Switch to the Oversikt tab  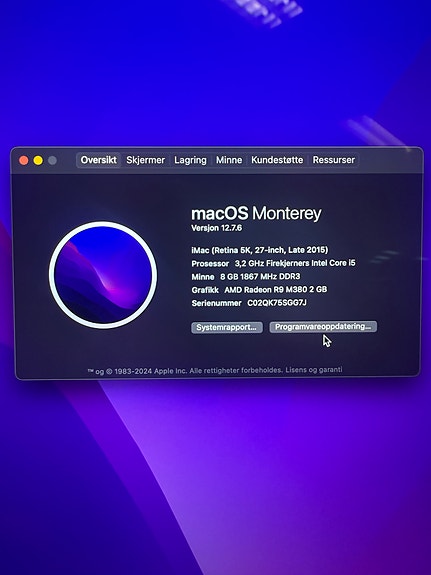coord(98,160)
